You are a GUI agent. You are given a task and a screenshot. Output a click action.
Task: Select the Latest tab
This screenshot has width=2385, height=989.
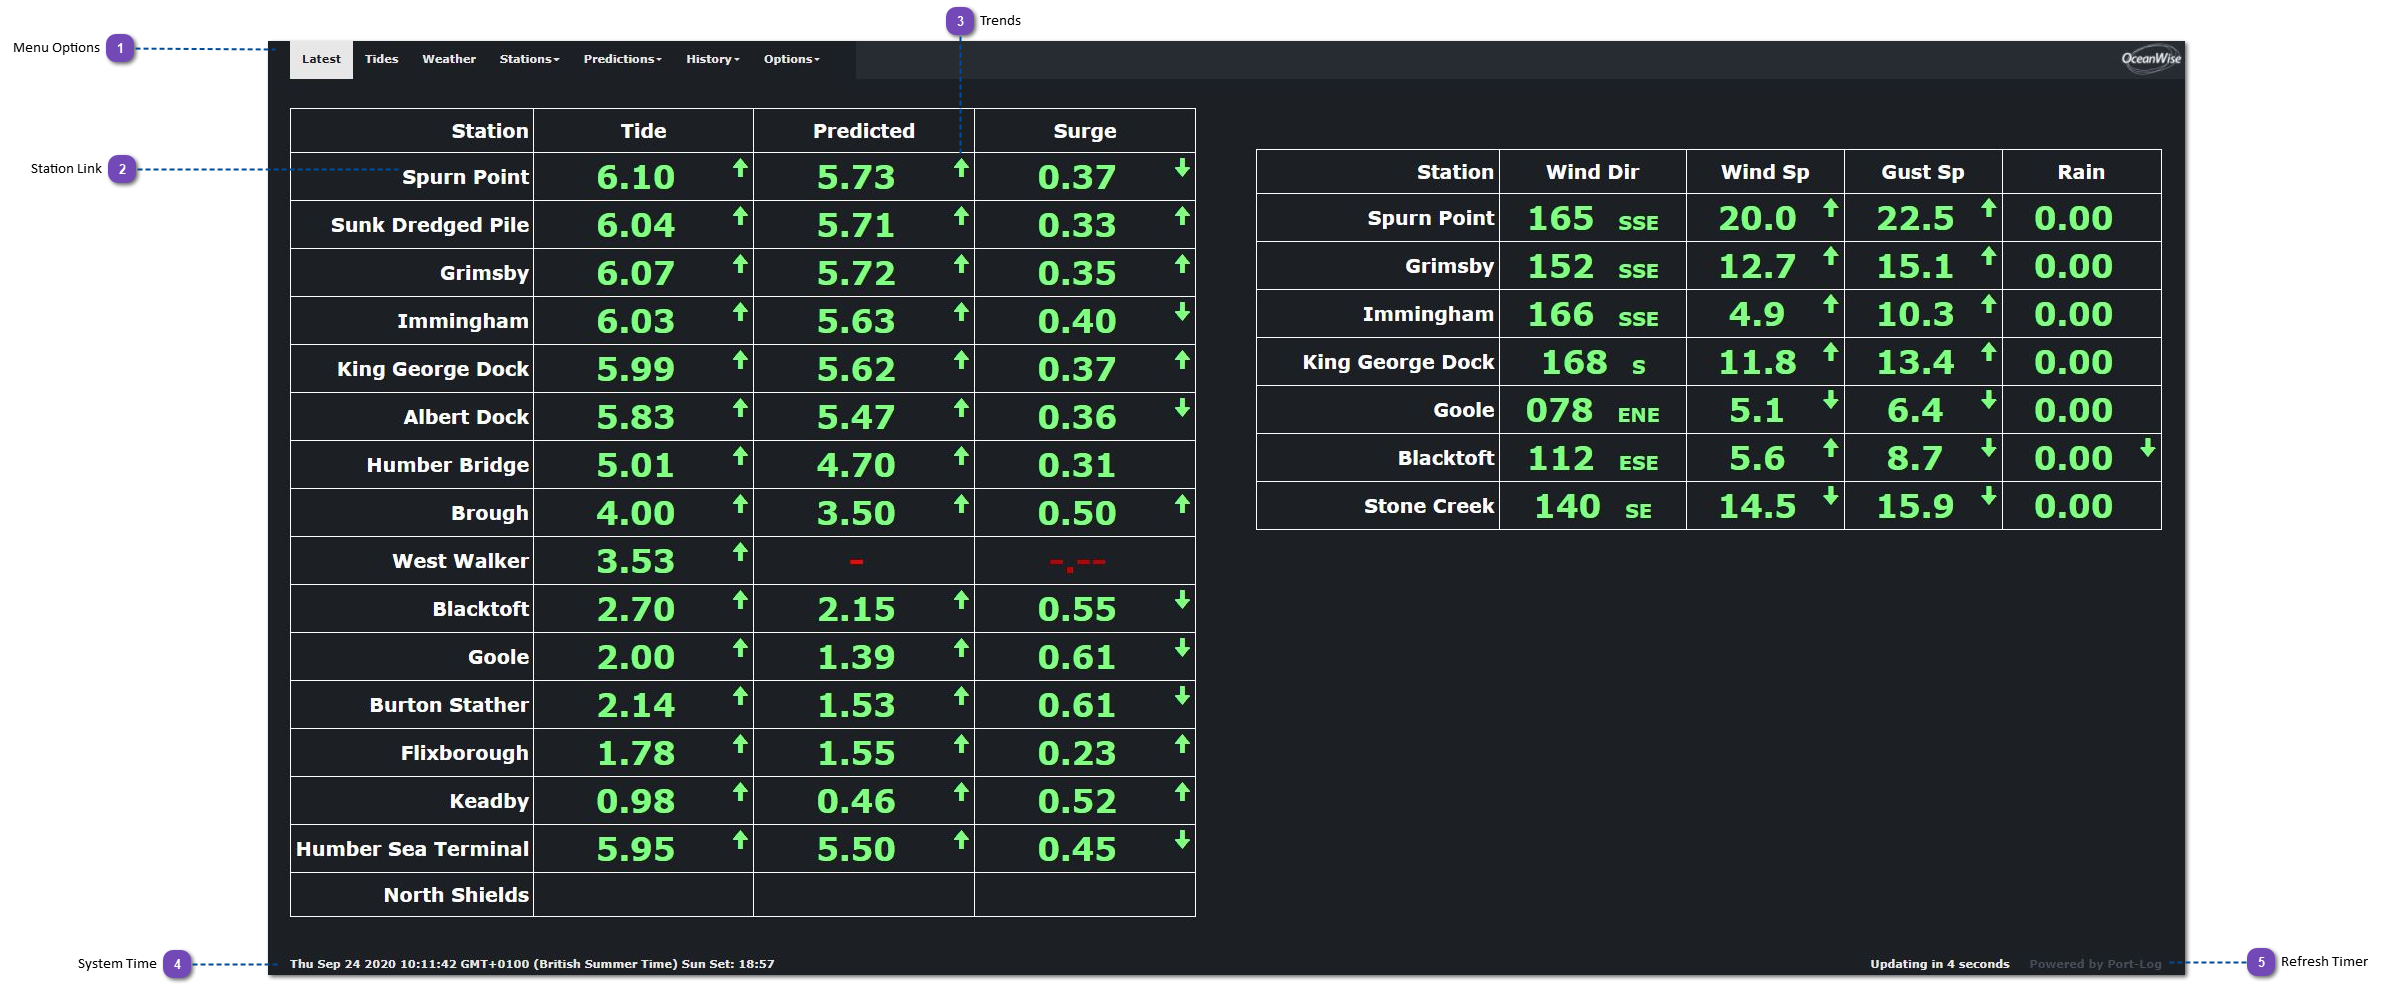click(321, 60)
